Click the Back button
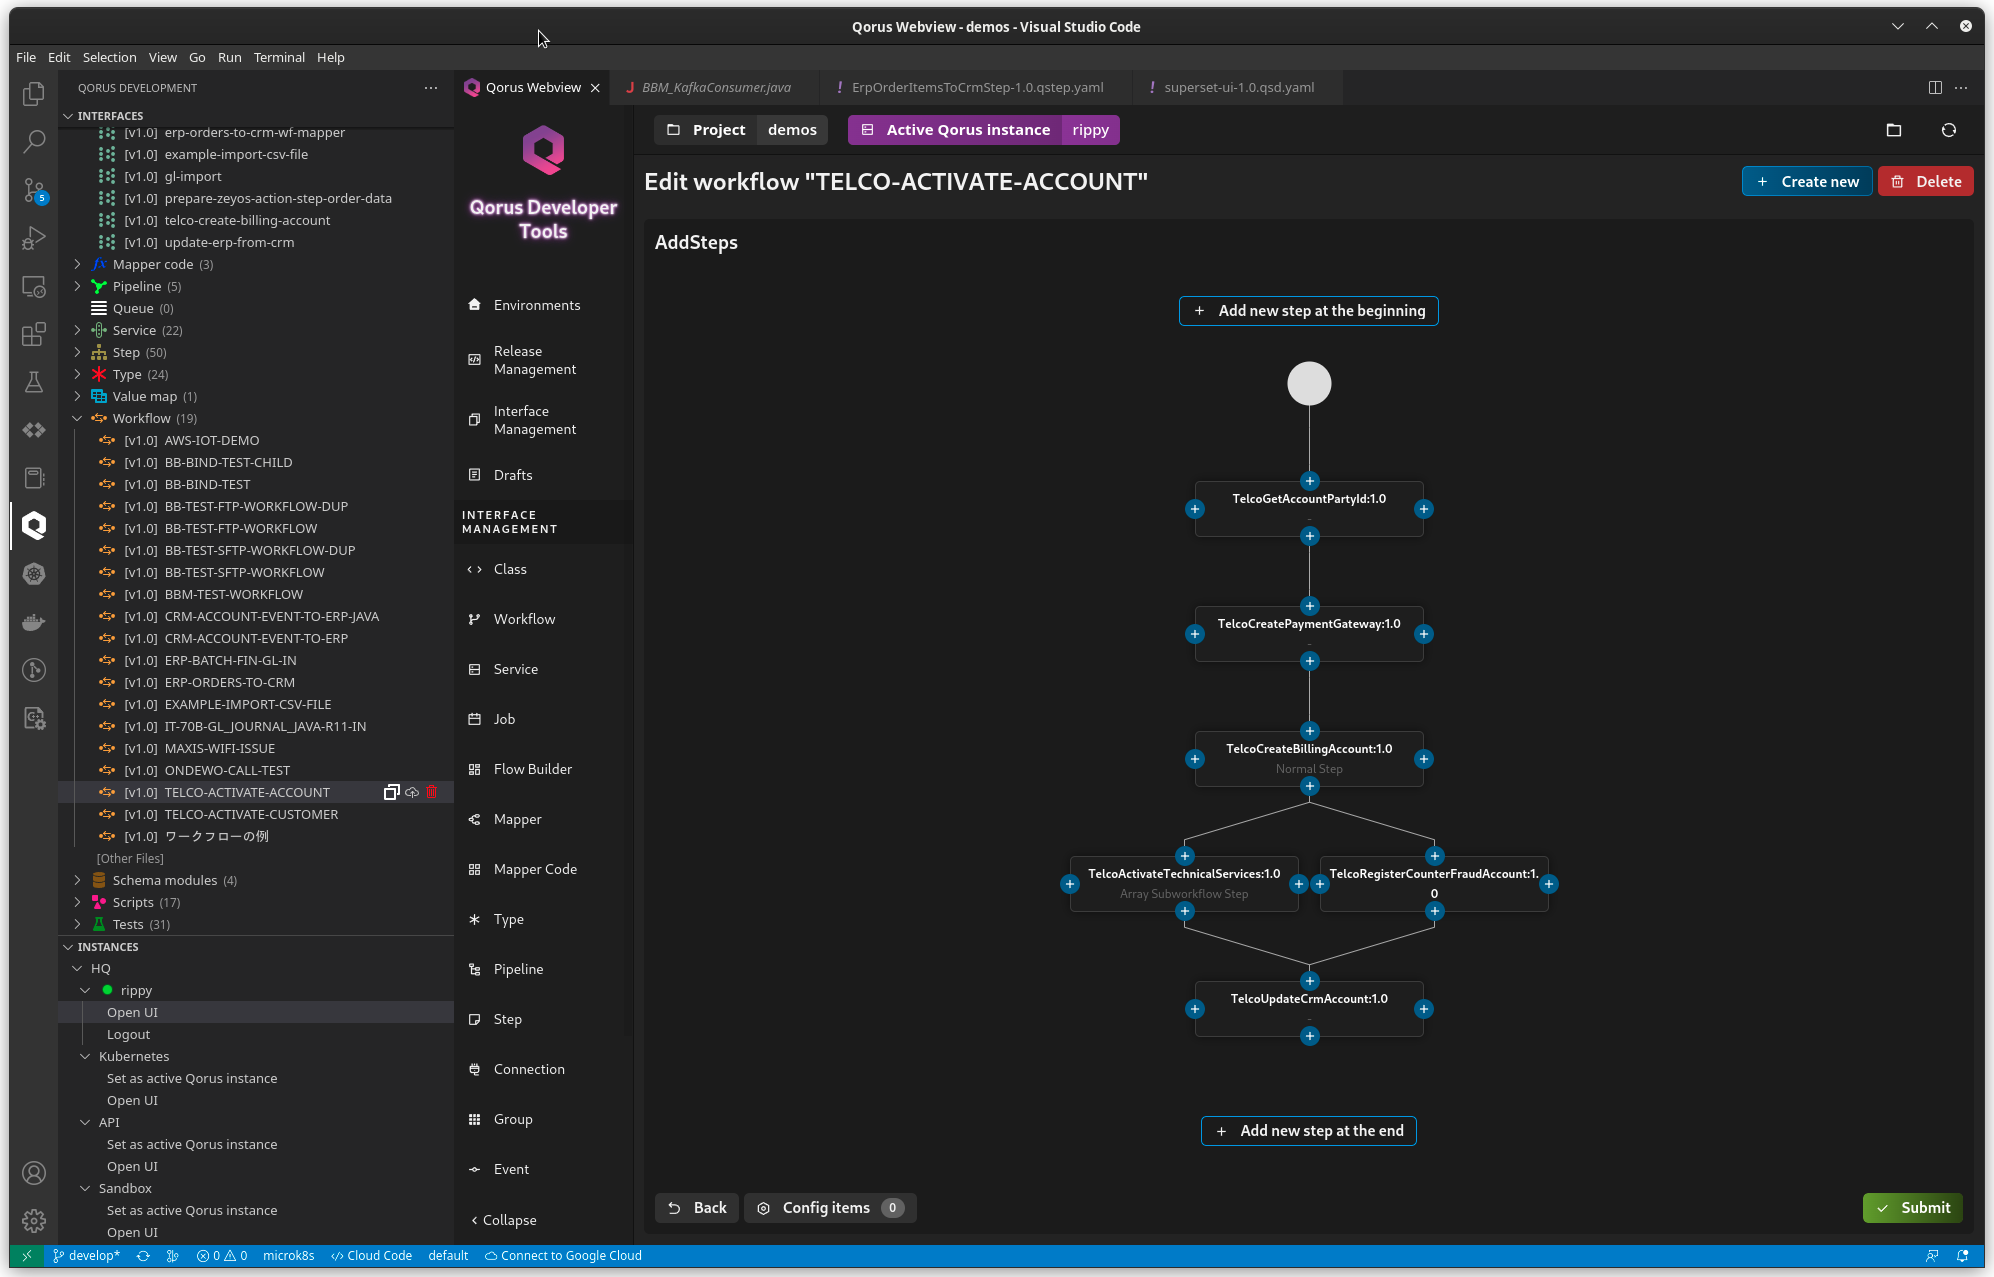Viewport: 1994px width, 1277px height. click(697, 1208)
